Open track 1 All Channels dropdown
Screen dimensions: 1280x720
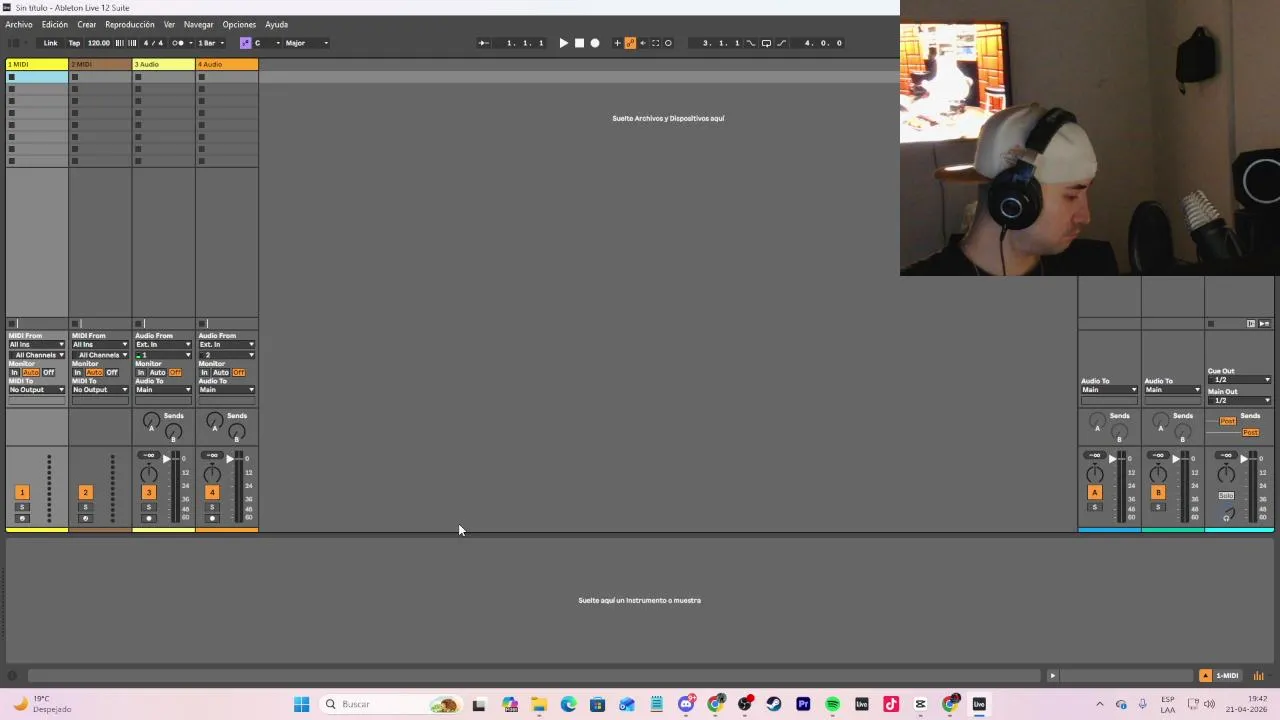37,355
